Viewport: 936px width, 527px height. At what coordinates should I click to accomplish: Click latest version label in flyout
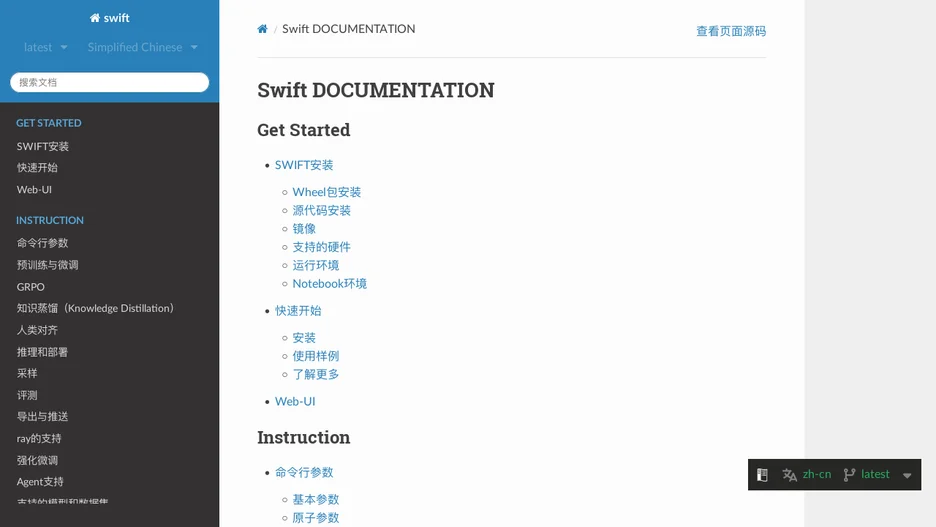click(875, 474)
